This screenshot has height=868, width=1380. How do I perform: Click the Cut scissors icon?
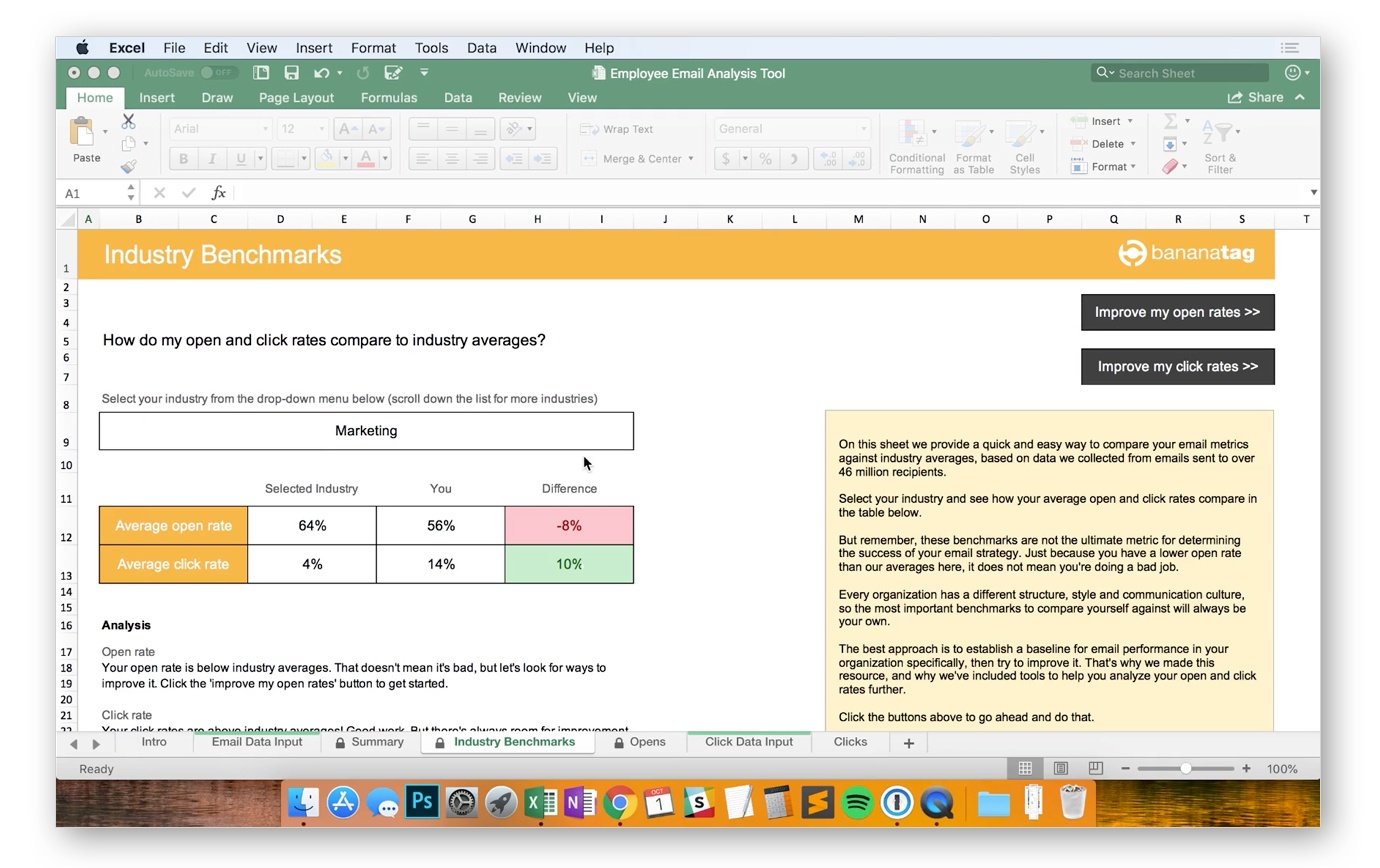coord(128,121)
